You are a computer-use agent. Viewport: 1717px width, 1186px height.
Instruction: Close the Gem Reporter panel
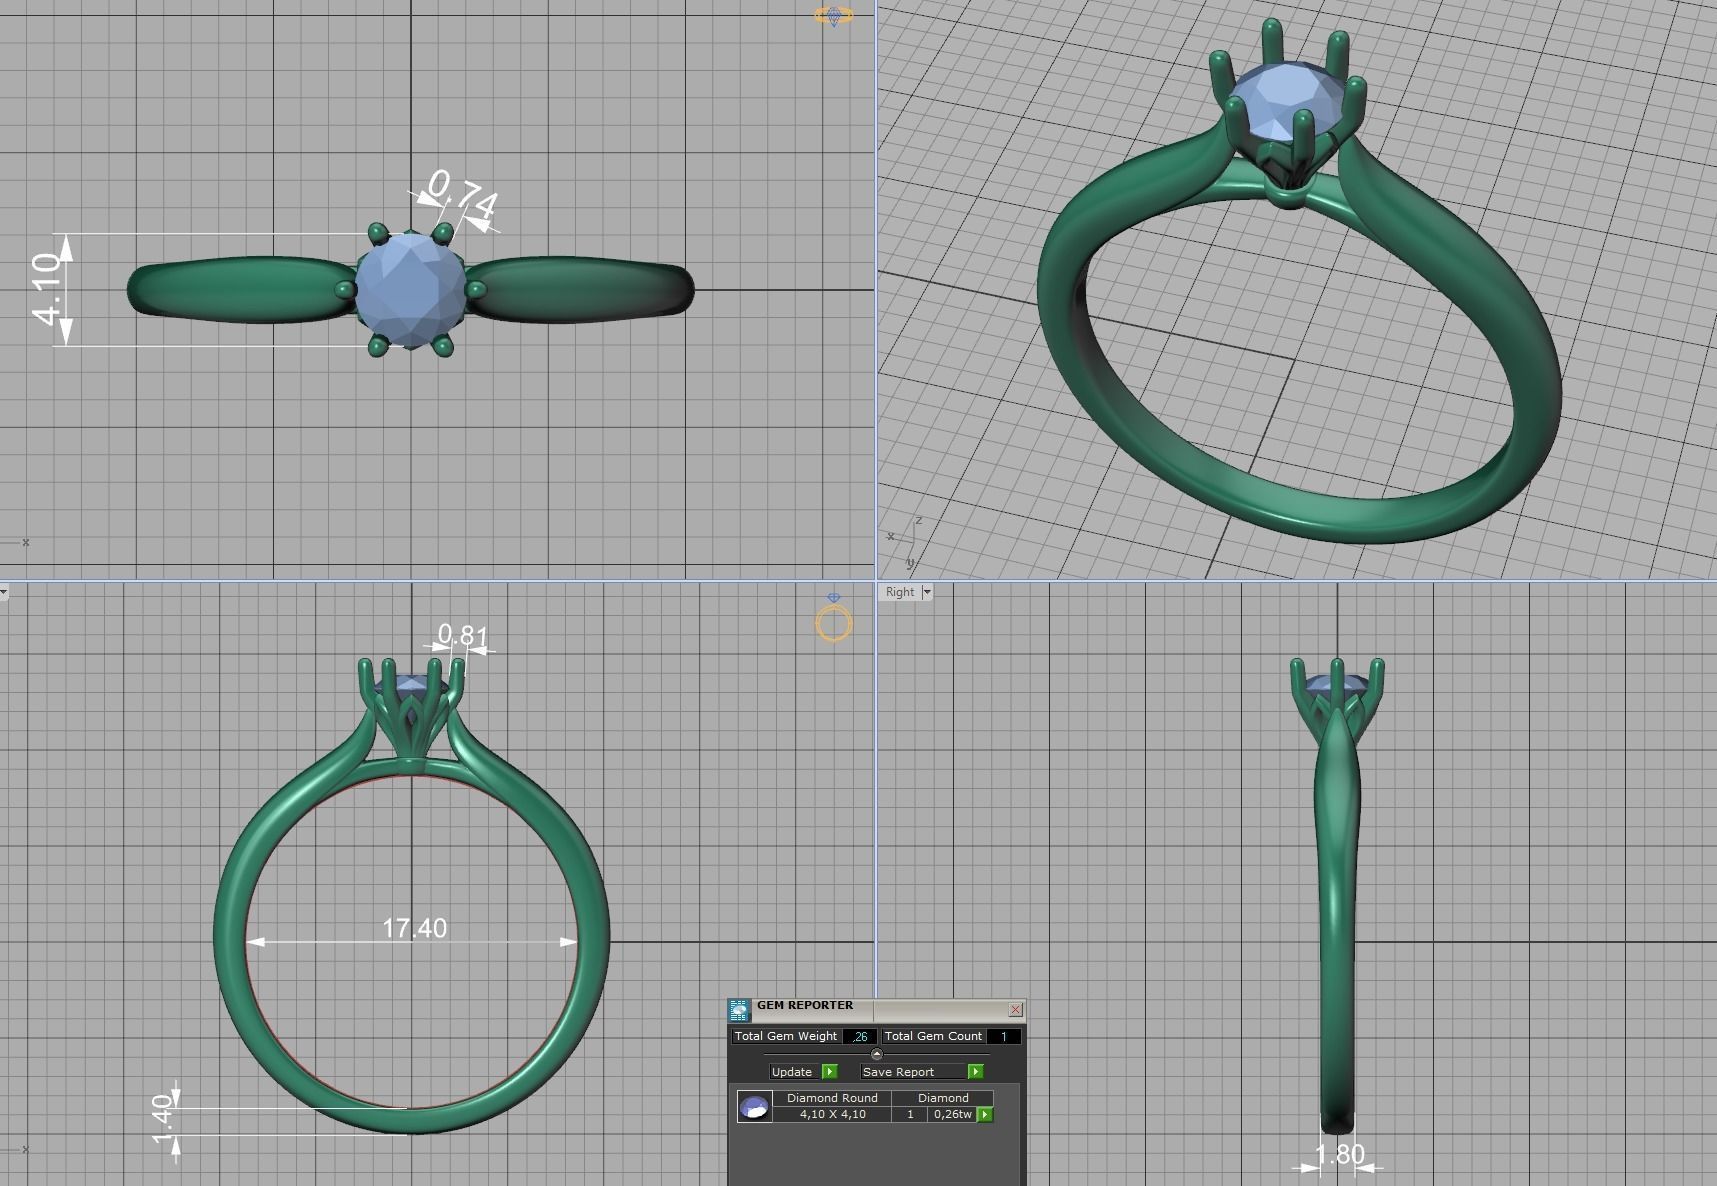pos(1015,1009)
